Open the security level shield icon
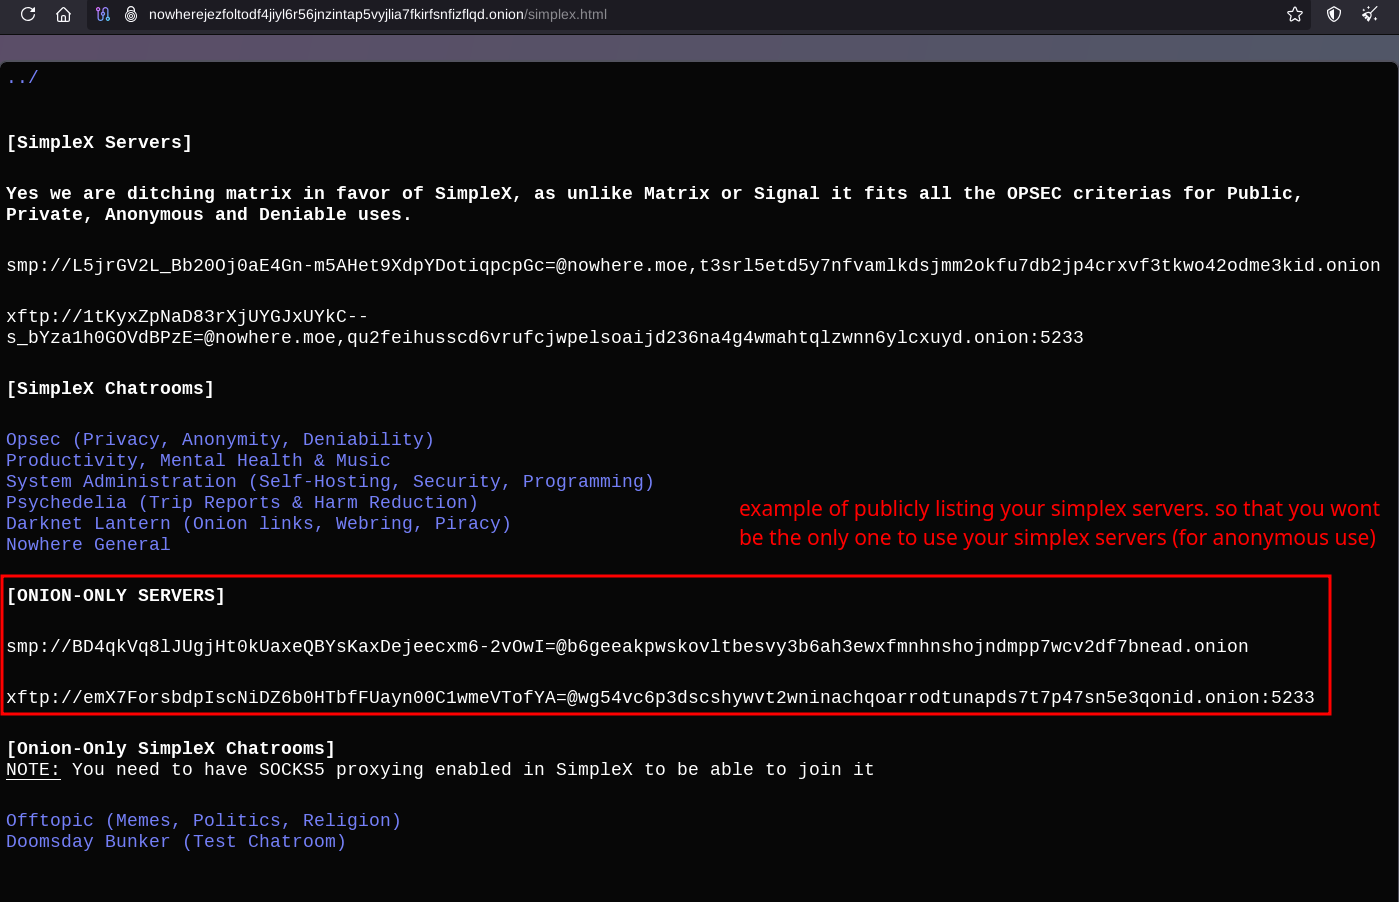The image size is (1399, 902). 1334,14
